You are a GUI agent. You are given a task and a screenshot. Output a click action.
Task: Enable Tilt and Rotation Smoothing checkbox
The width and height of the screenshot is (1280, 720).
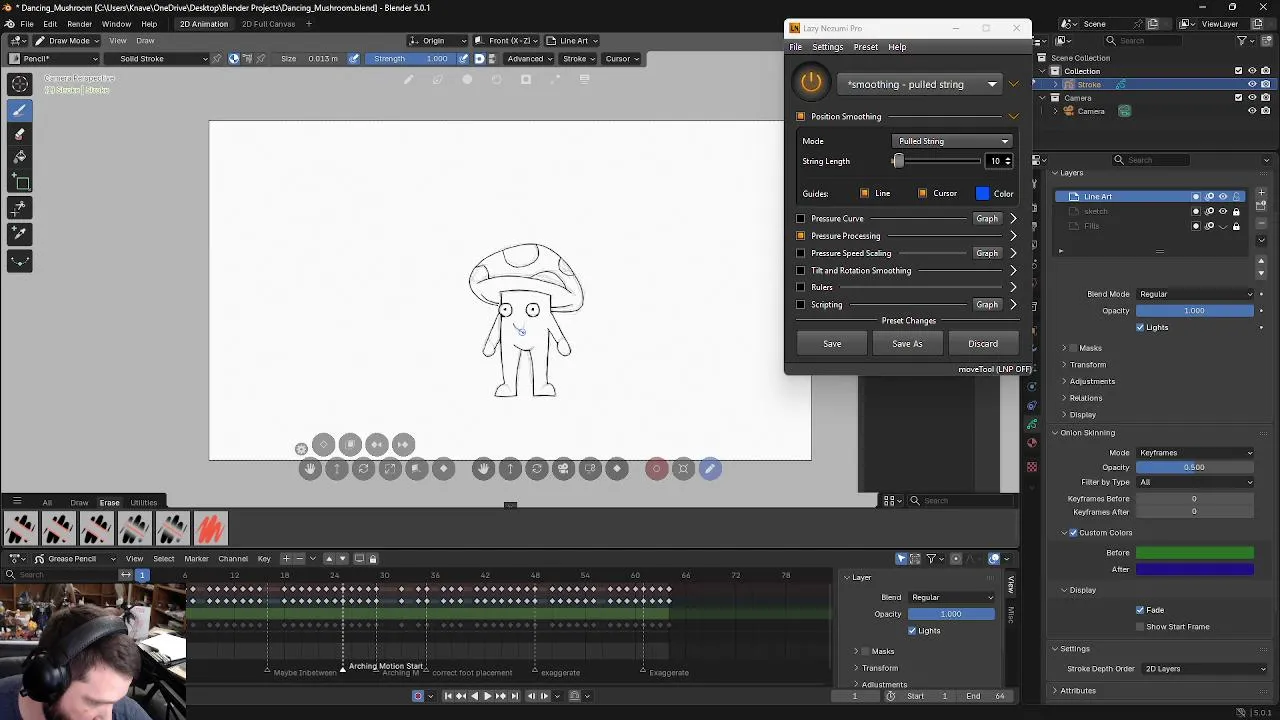click(x=801, y=270)
